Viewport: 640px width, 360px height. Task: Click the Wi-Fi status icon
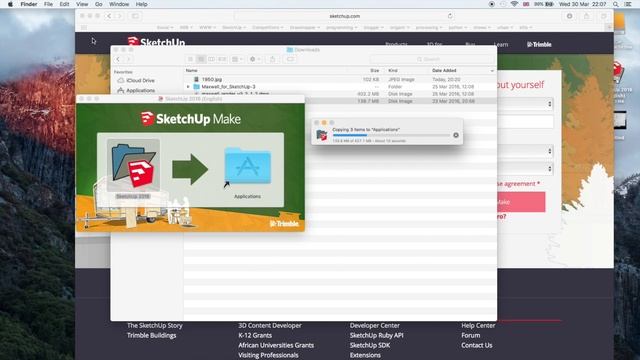514,4
